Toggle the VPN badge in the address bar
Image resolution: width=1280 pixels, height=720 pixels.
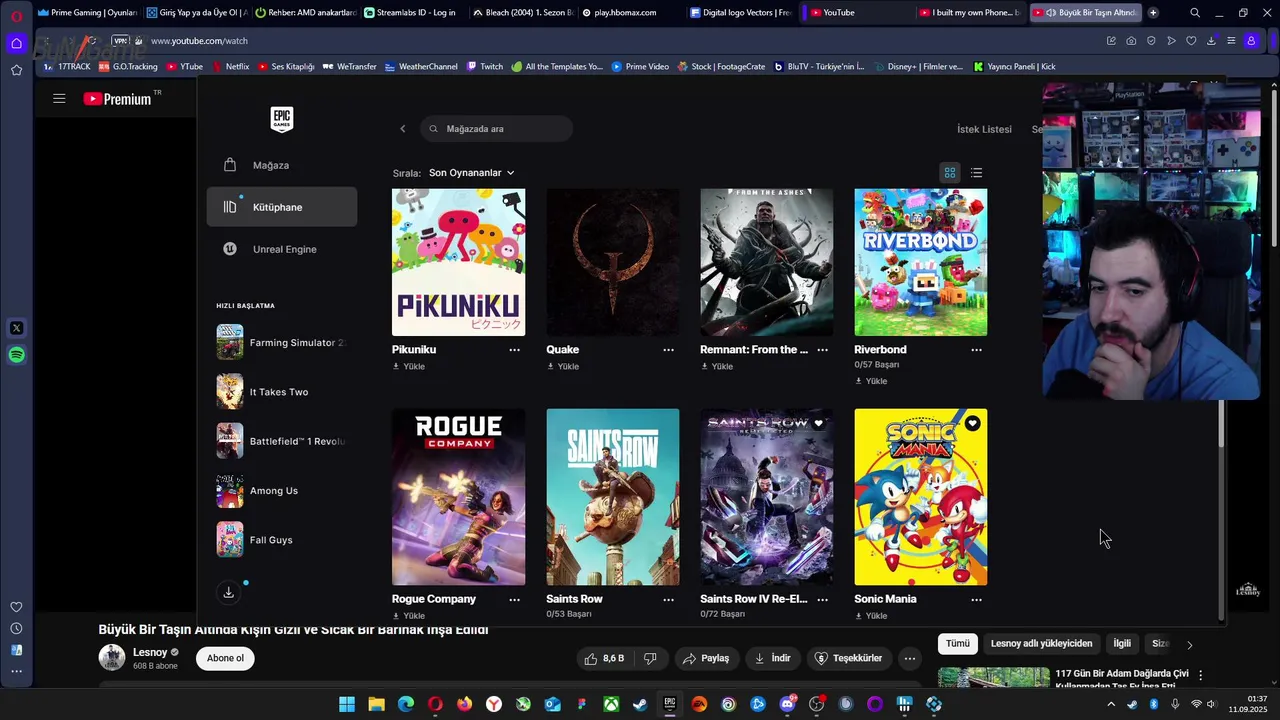pos(121,41)
